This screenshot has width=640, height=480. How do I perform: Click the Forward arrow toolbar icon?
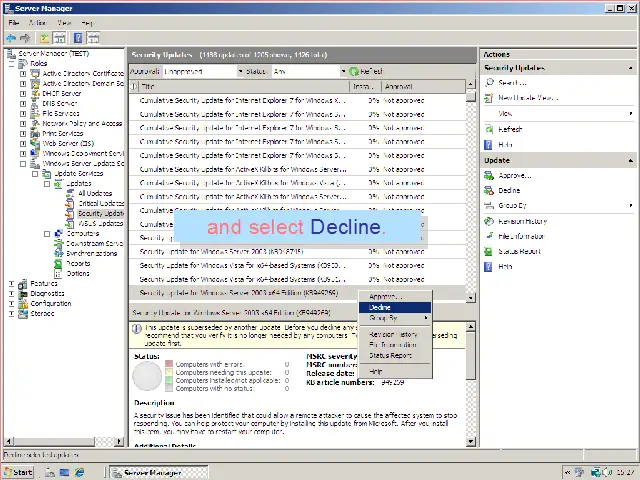click(x=25, y=38)
